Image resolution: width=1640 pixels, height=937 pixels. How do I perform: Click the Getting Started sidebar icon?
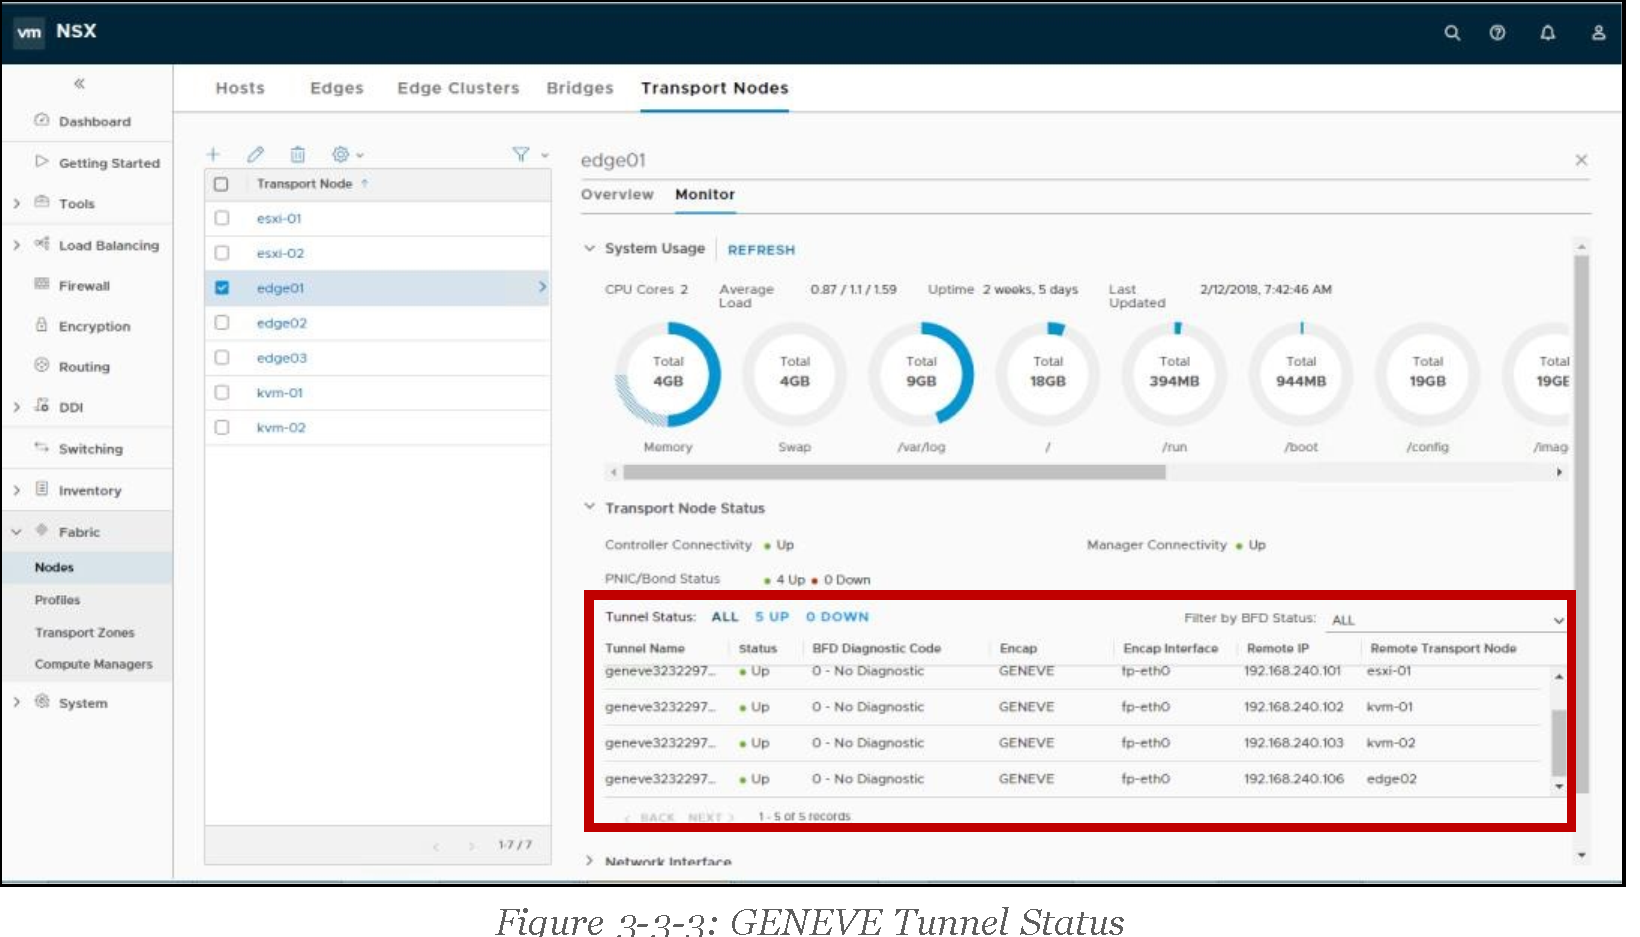(42, 161)
